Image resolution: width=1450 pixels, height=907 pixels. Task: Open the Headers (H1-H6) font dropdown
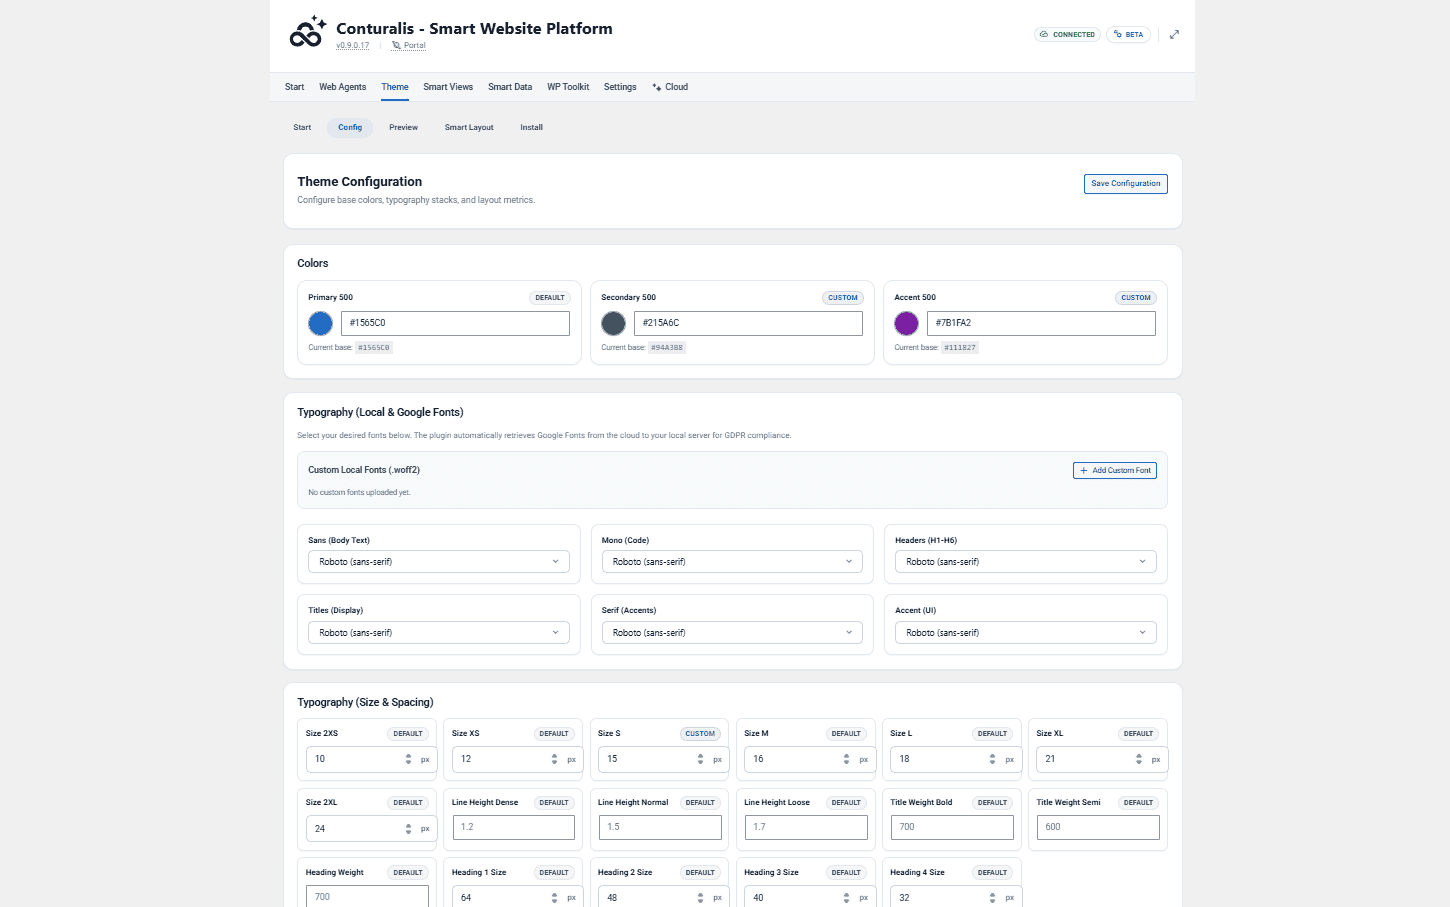(1026, 562)
